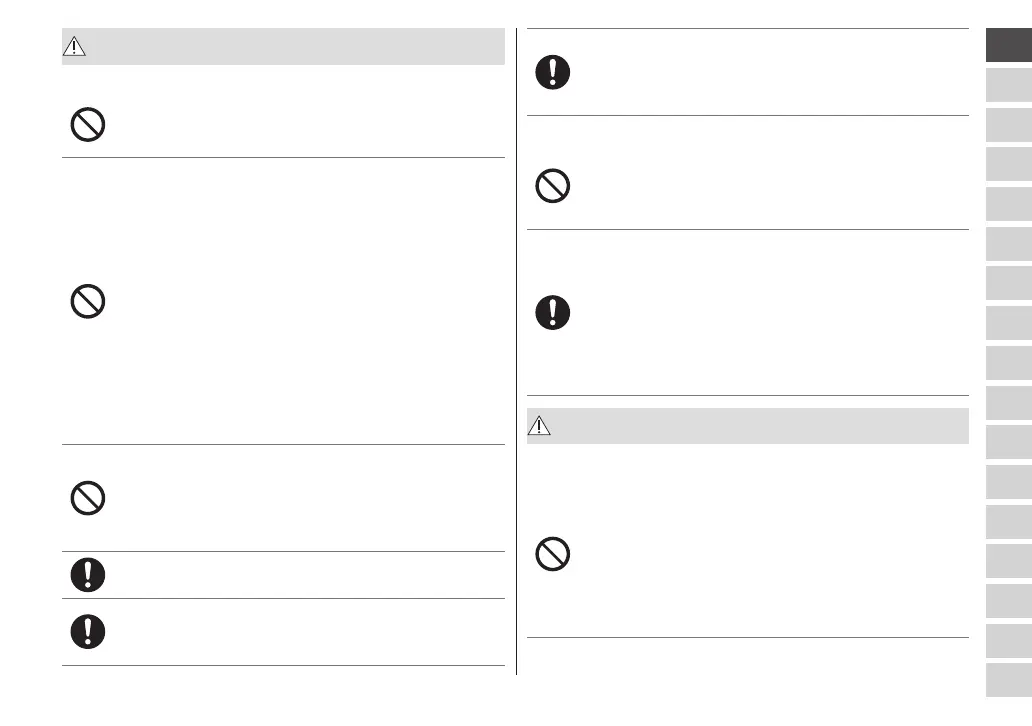The height and width of the screenshot is (726, 1032).
Task: Click the warning triangle in the right column header
Action: pyautogui.click(x=539, y=426)
